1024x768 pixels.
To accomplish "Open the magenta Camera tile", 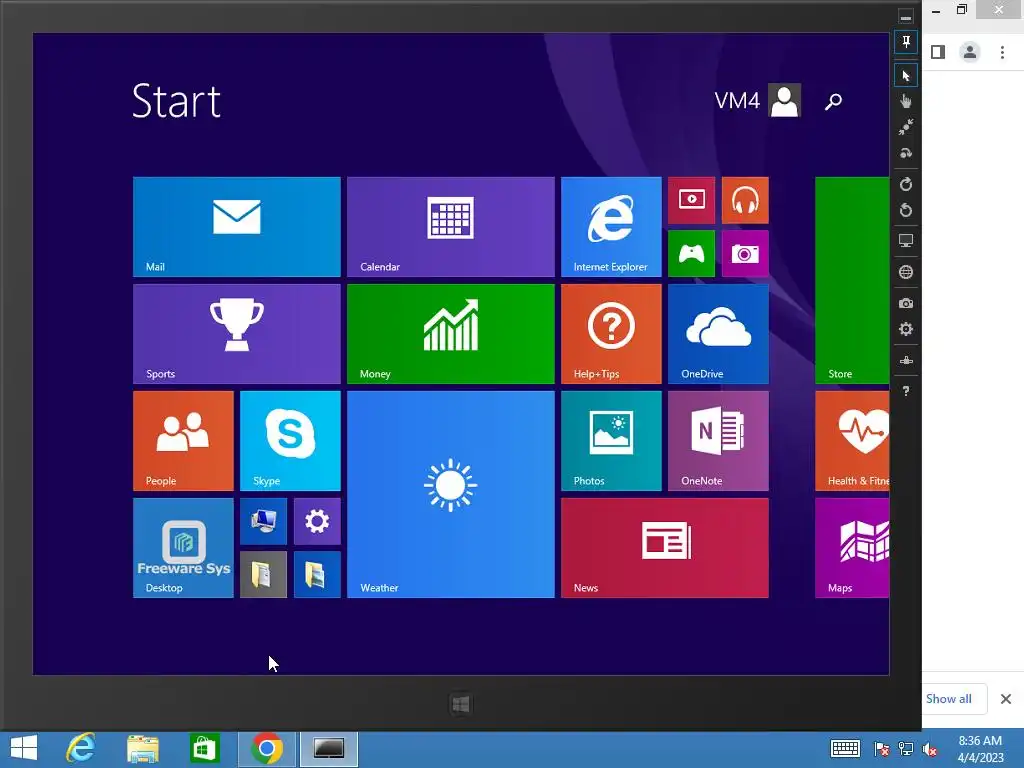I will 745,253.
